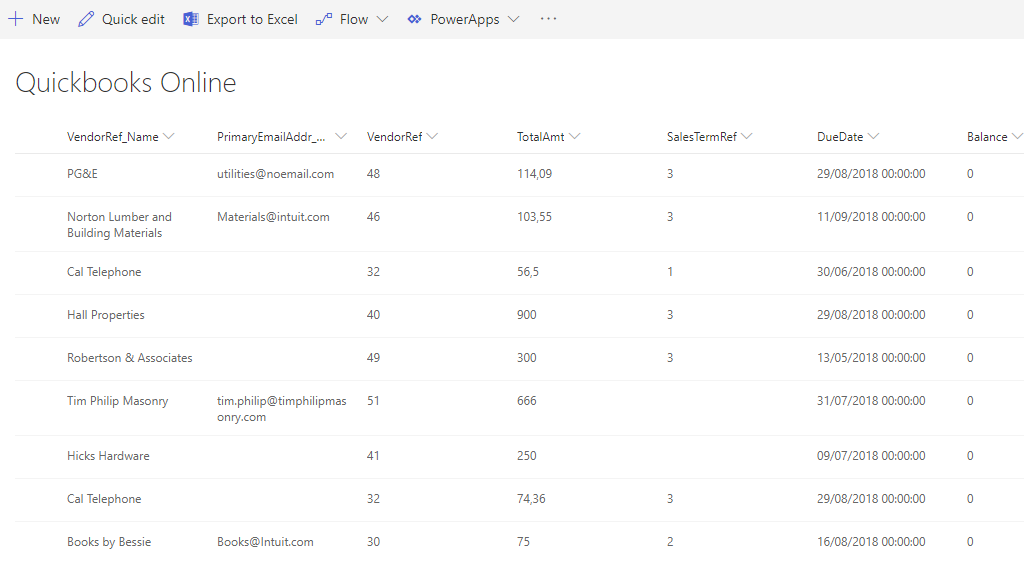Click the Quick edit pencil icon

pyautogui.click(x=86, y=19)
